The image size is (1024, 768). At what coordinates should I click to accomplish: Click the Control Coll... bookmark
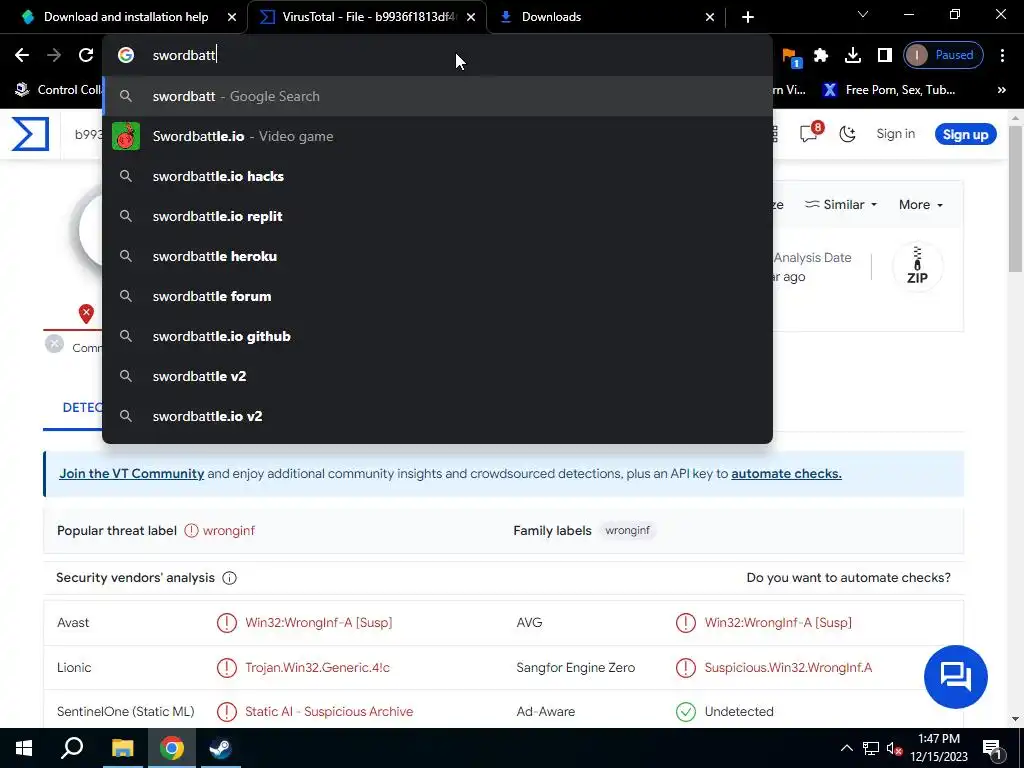[59, 90]
